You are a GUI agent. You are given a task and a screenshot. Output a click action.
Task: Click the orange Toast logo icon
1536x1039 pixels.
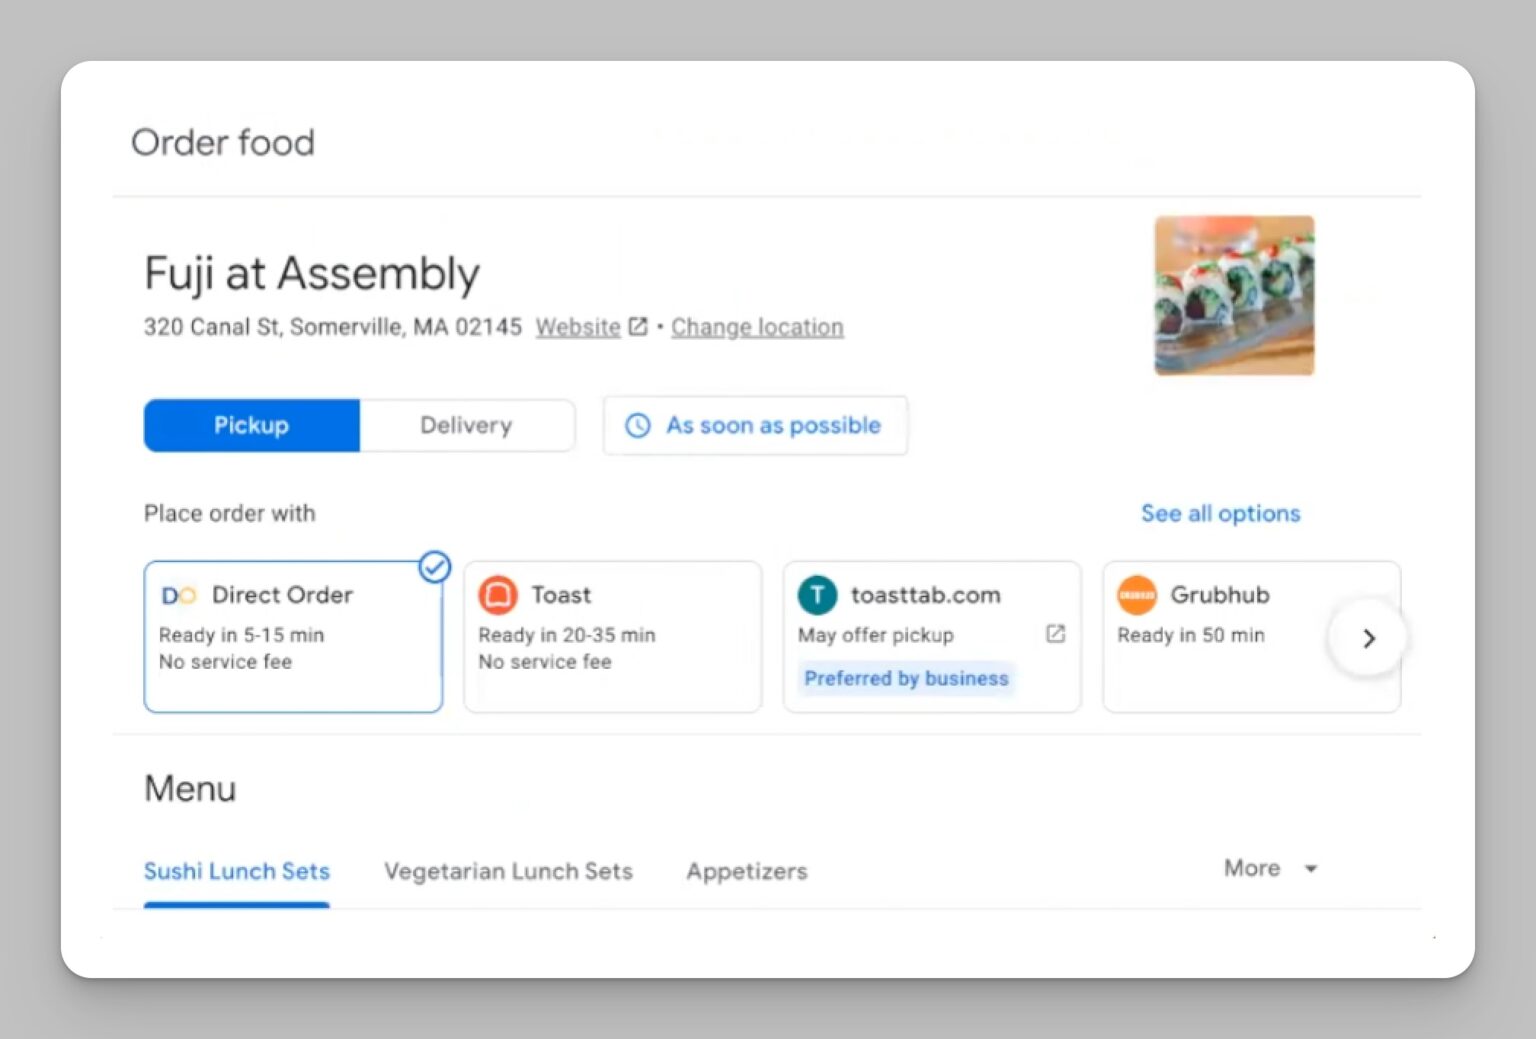point(498,595)
